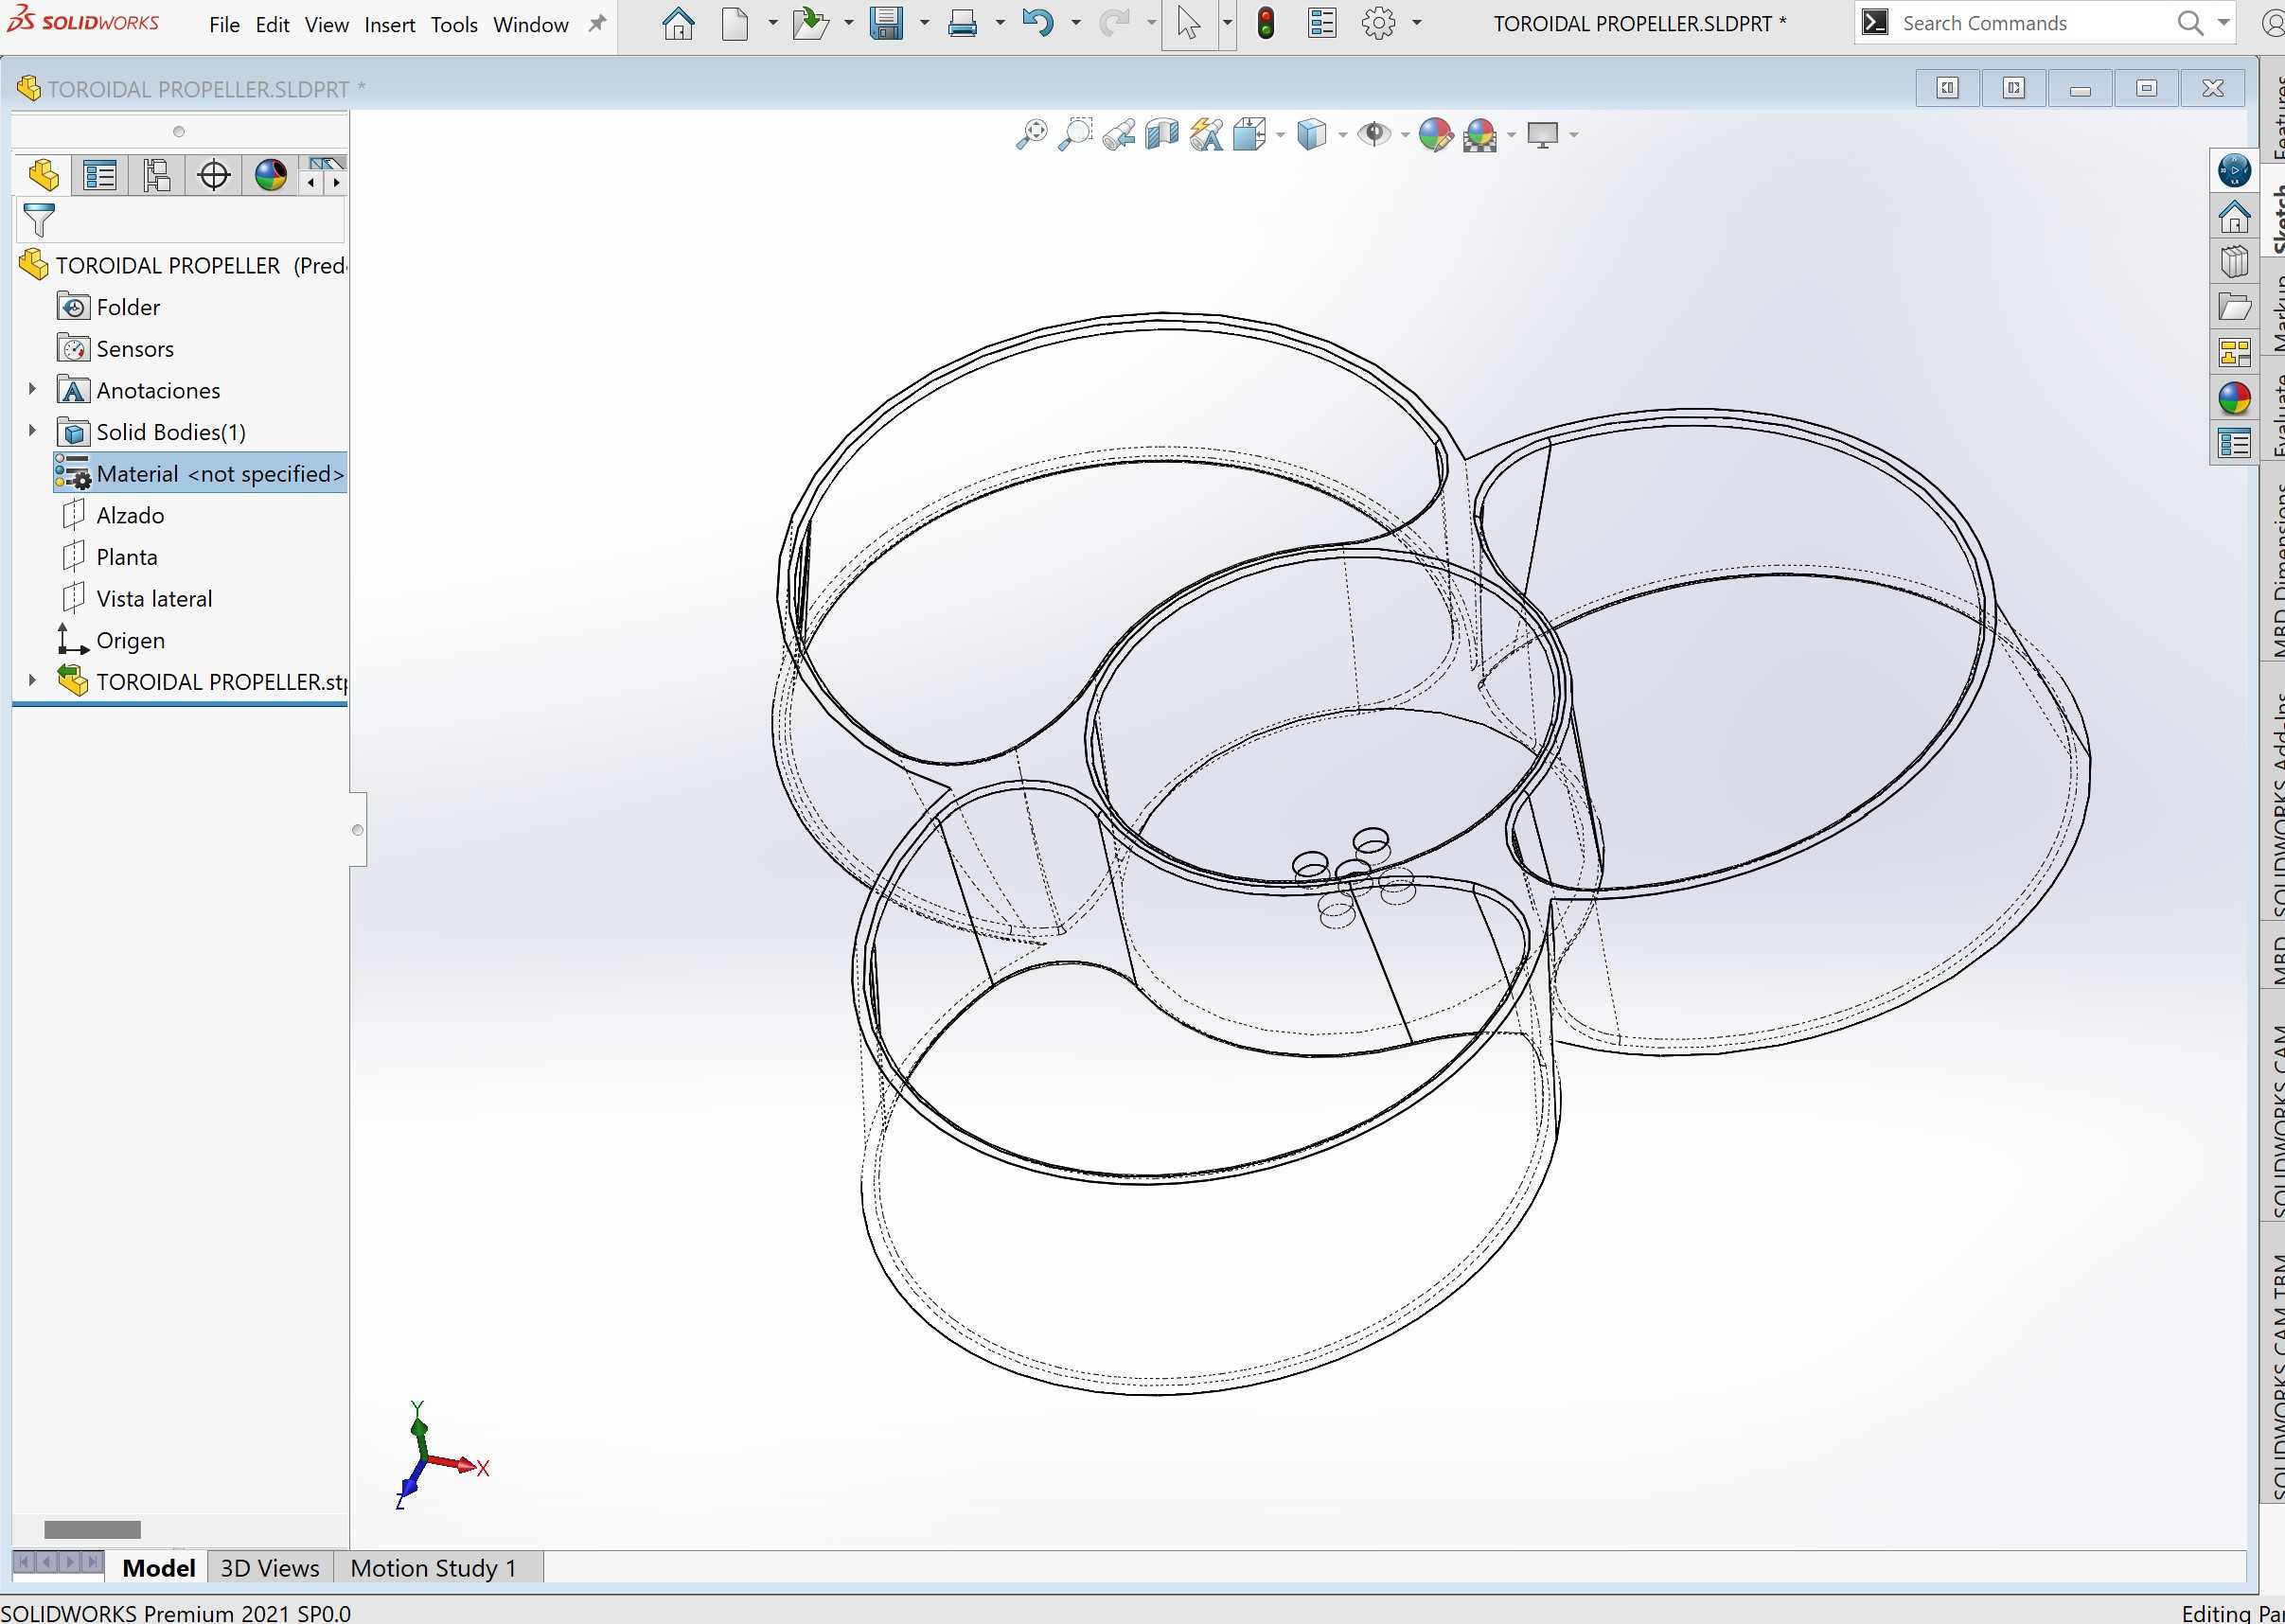Image resolution: width=2285 pixels, height=1624 pixels.
Task: Expand the Solid Bodies(1) folder
Action: [32, 431]
